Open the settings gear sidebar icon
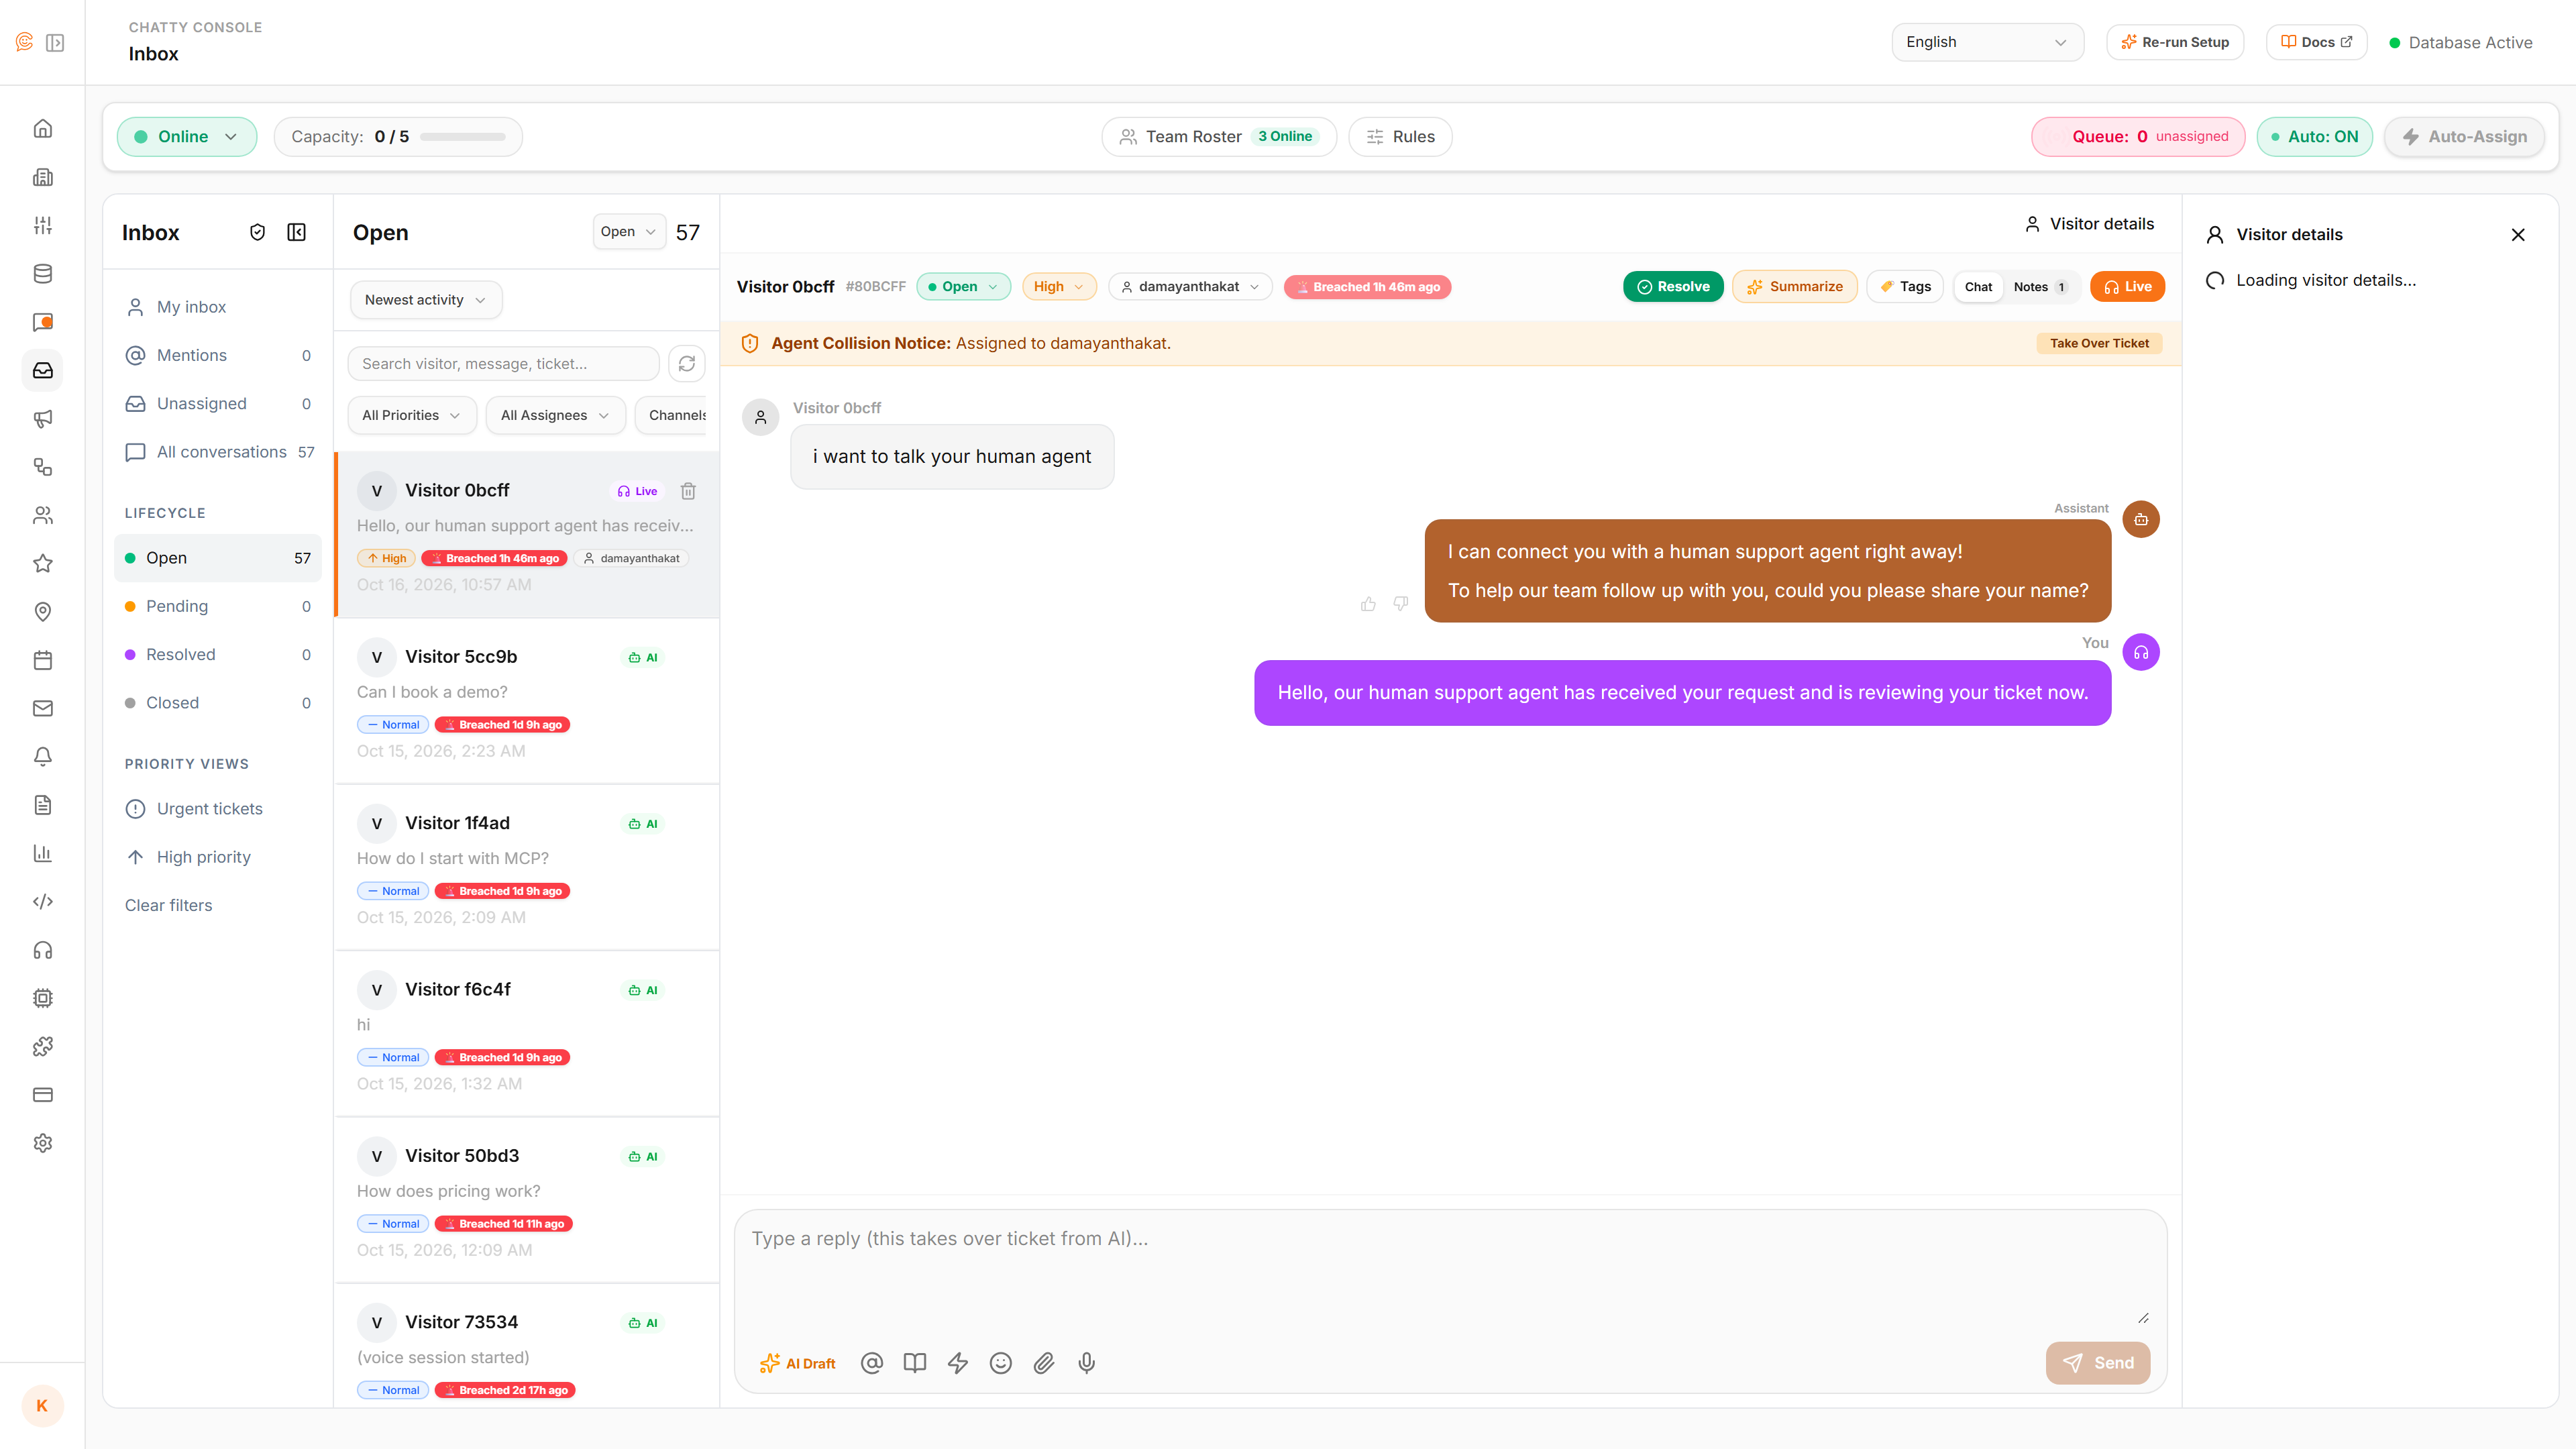Image resolution: width=2576 pixels, height=1449 pixels. point(42,1143)
